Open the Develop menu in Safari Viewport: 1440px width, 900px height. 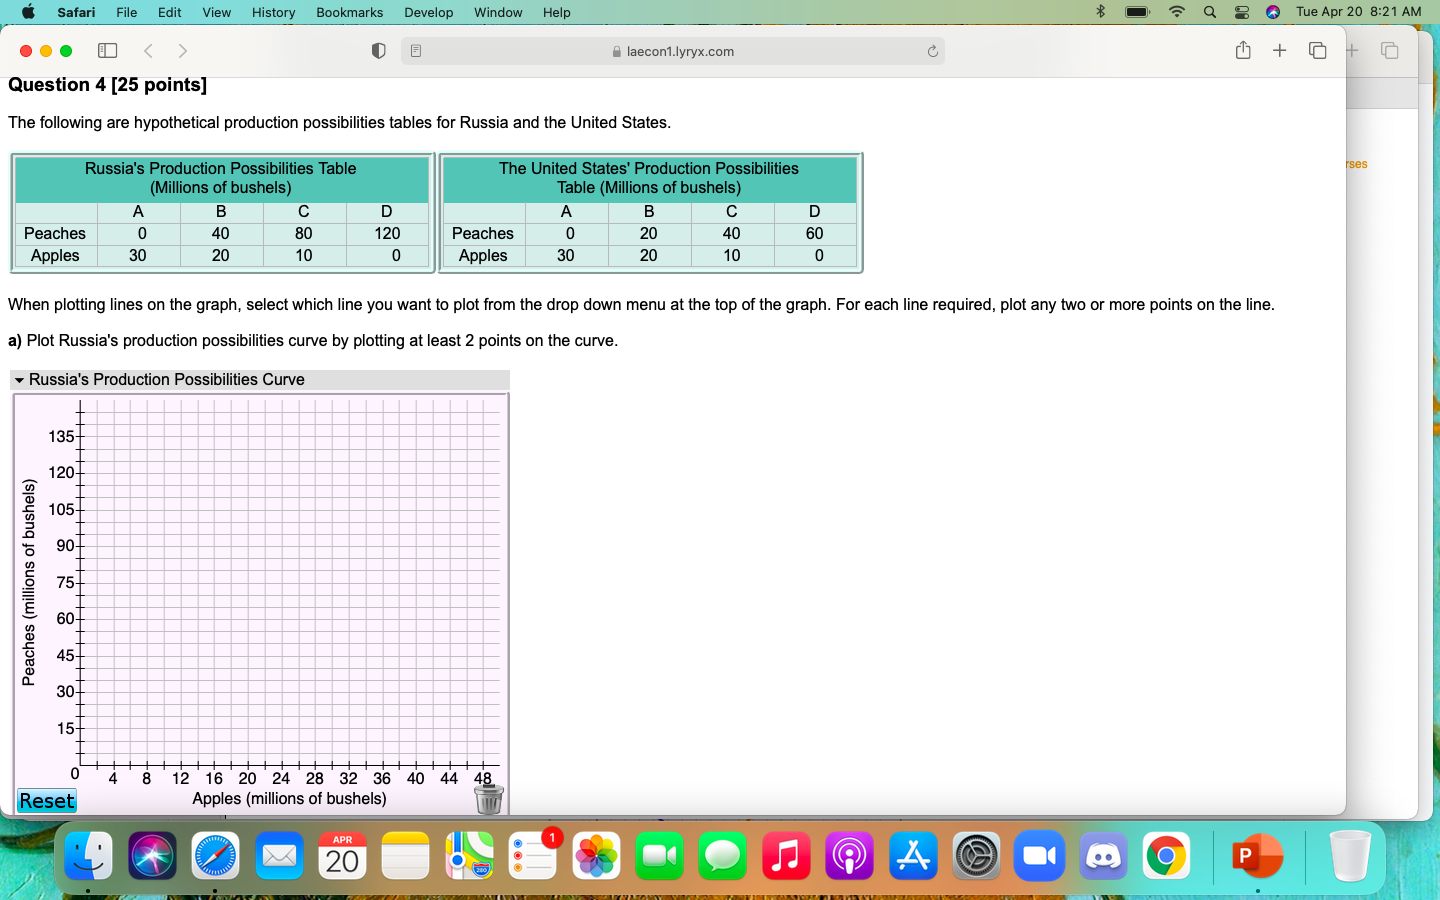click(x=428, y=12)
